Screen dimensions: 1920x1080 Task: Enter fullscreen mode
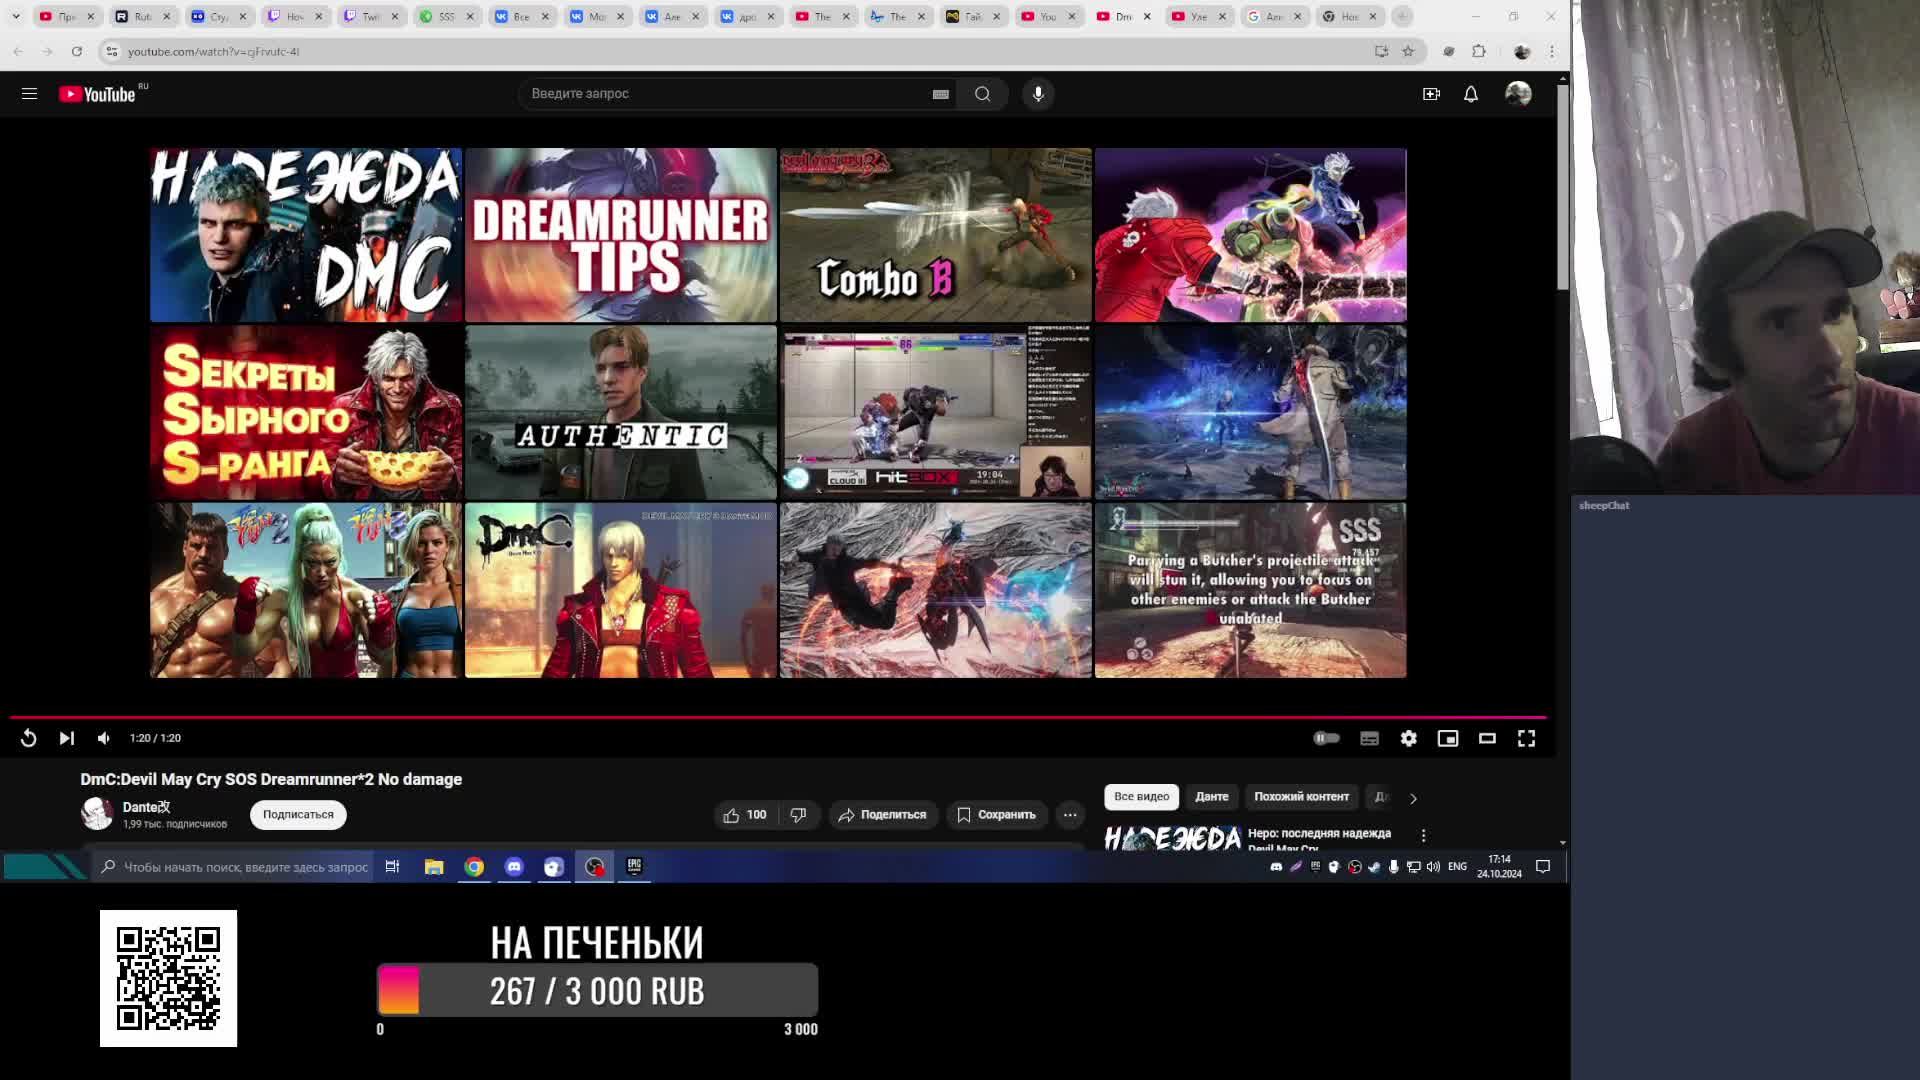click(1526, 738)
